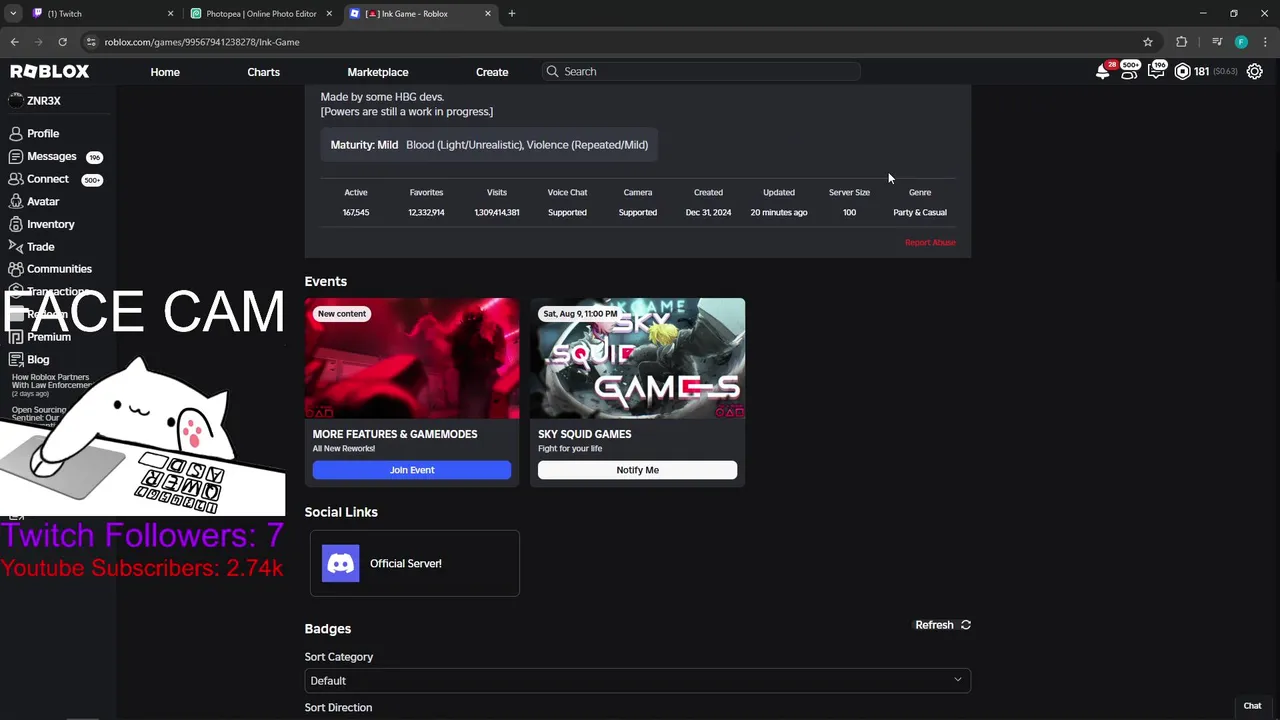
Task: Open the Chrome three-dot menu
Action: [x=1266, y=42]
